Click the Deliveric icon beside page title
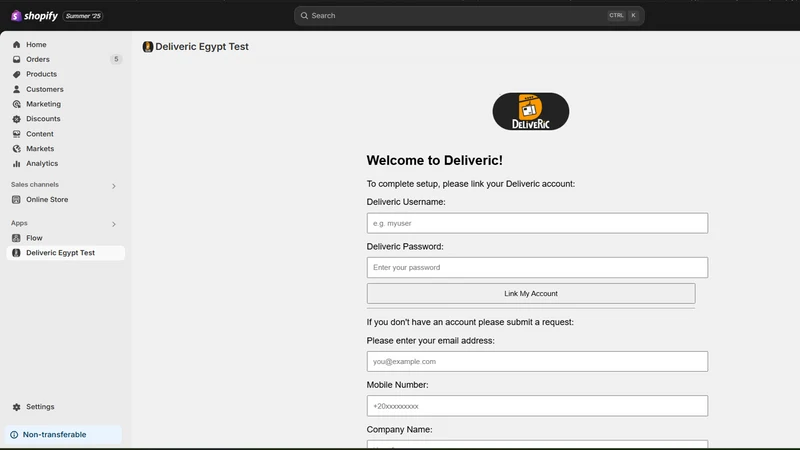The width and height of the screenshot is (800, 450). click(148, 47)
